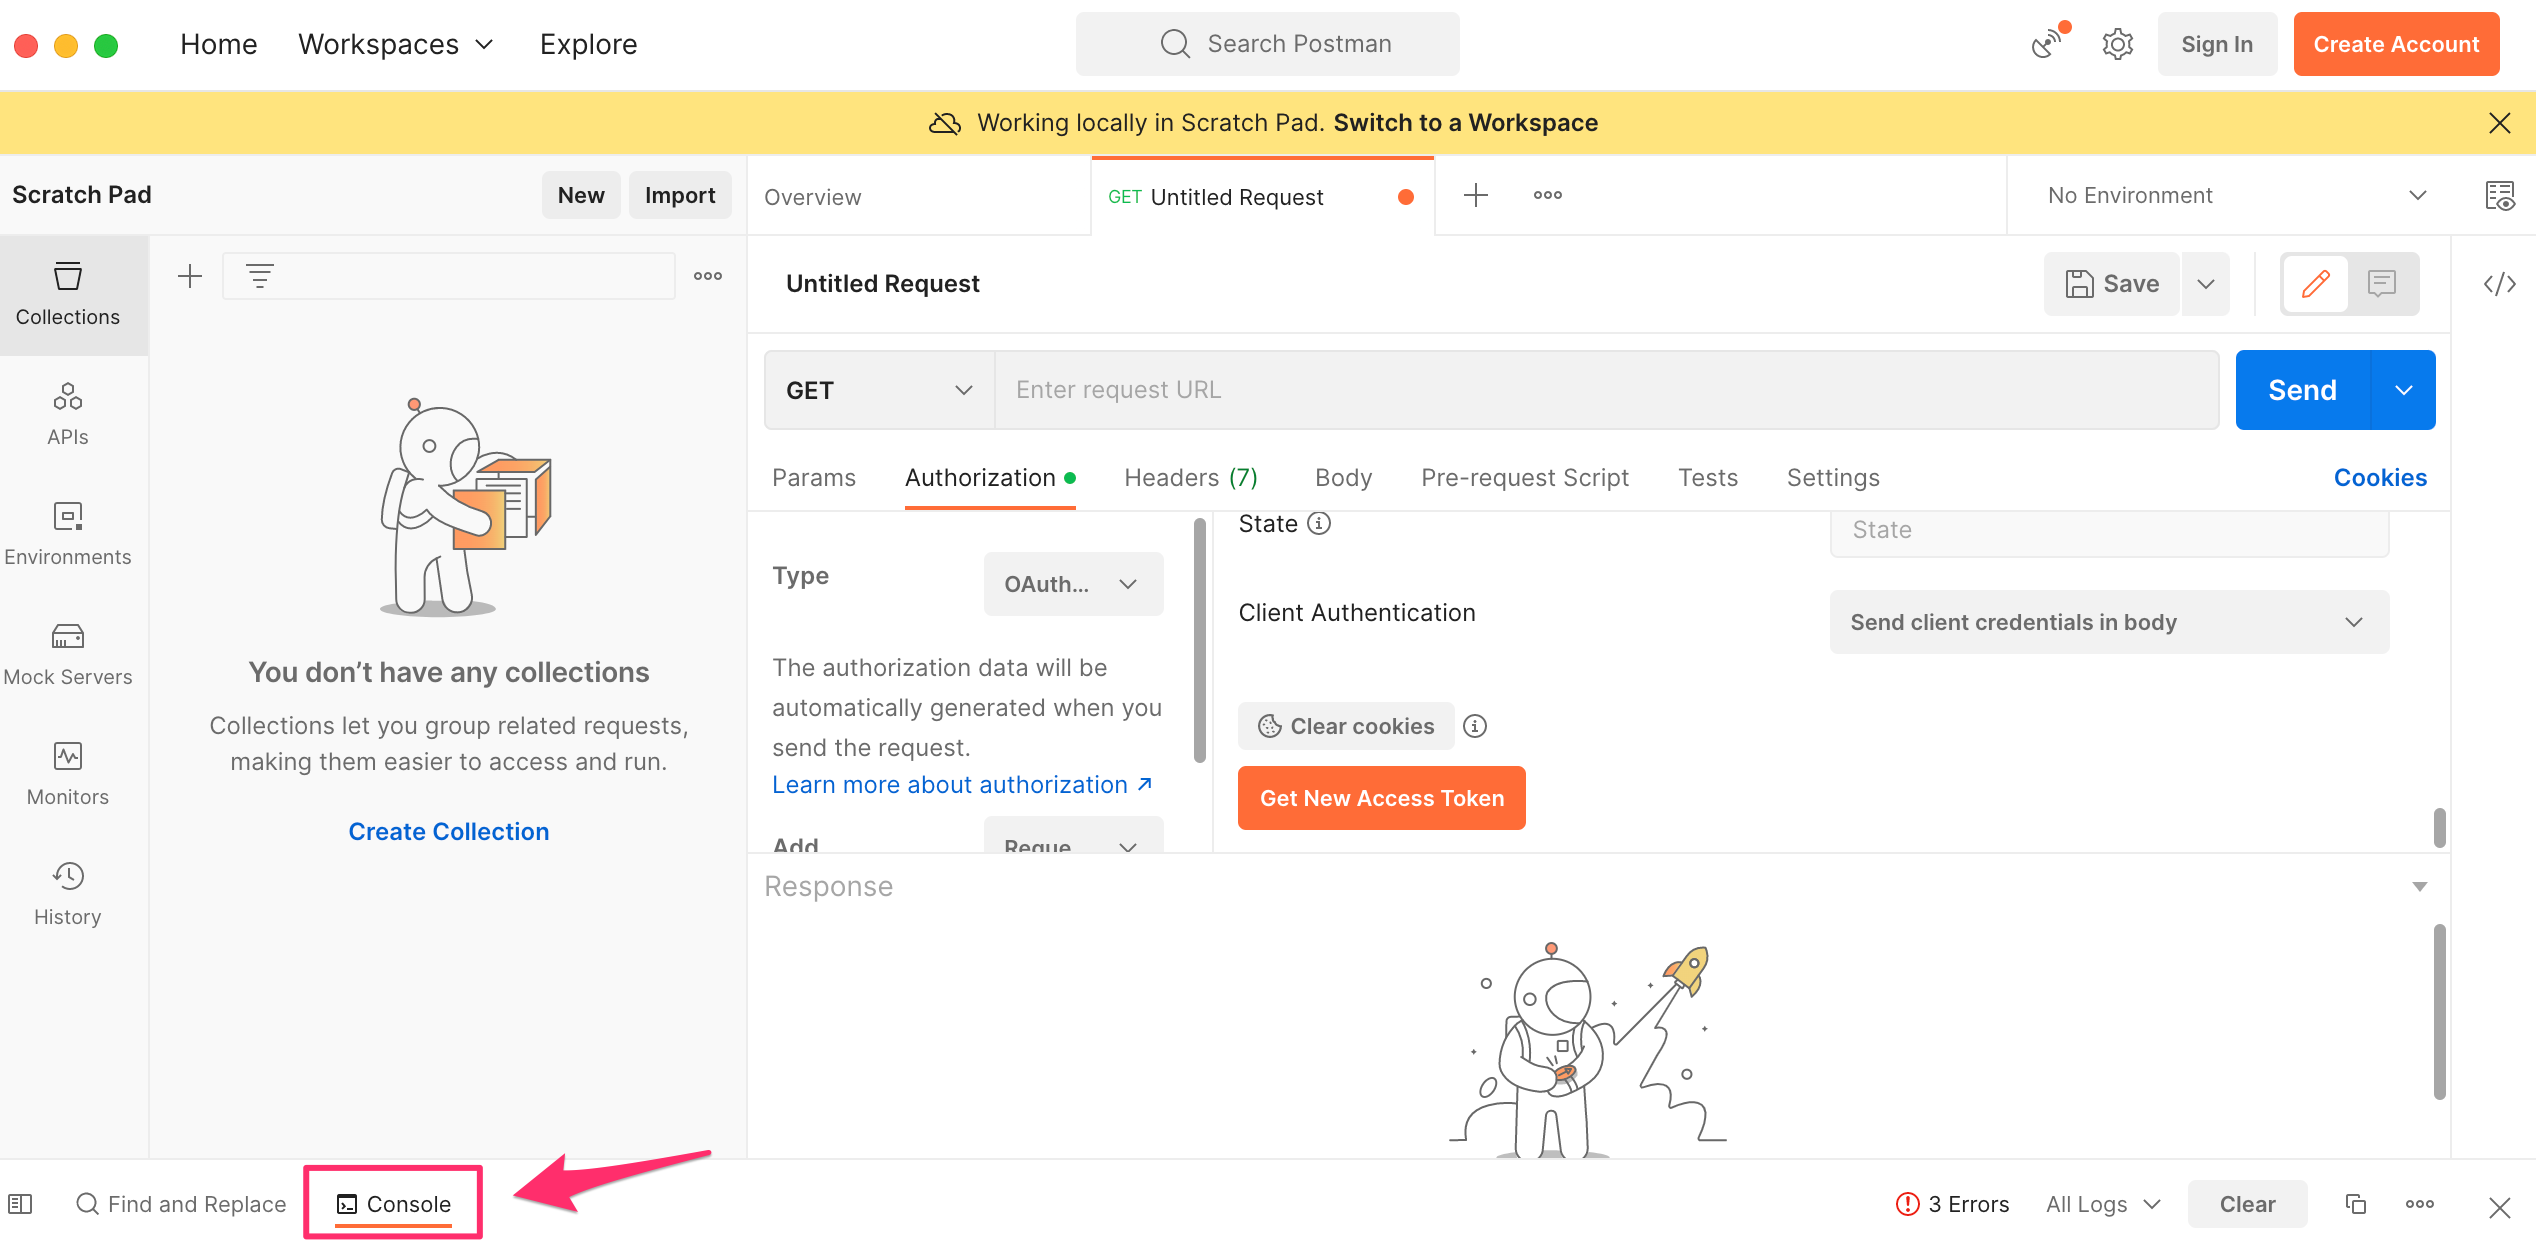The image size is (2536, 1246).
Task: Click the blue Send button
Action: [2302, 390]
